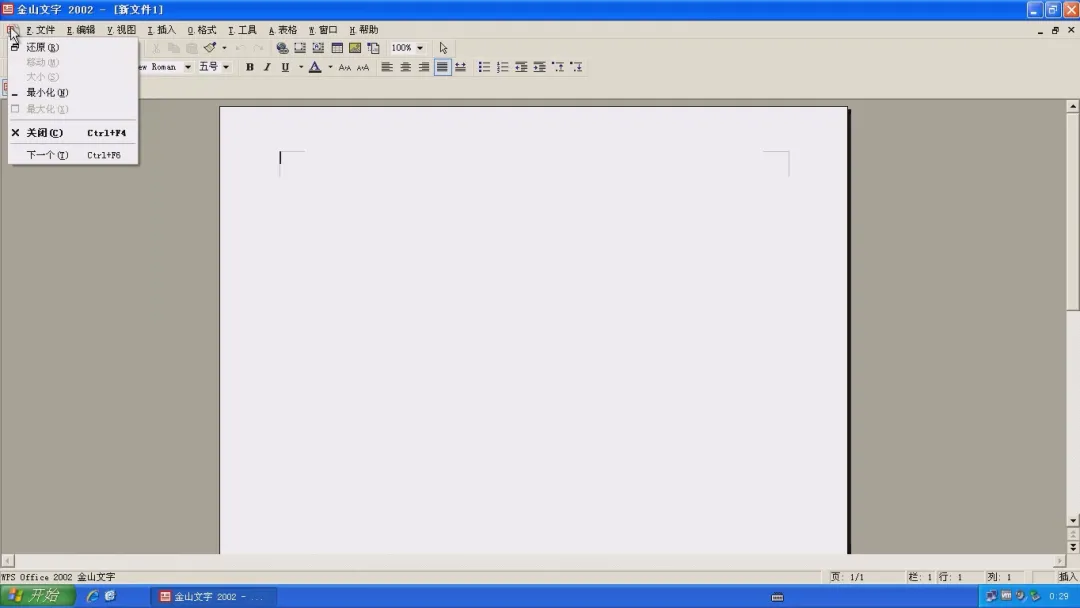Click the decrease indent icon
The height and width of the screenshot is (608, 1080).
(521, 67)
